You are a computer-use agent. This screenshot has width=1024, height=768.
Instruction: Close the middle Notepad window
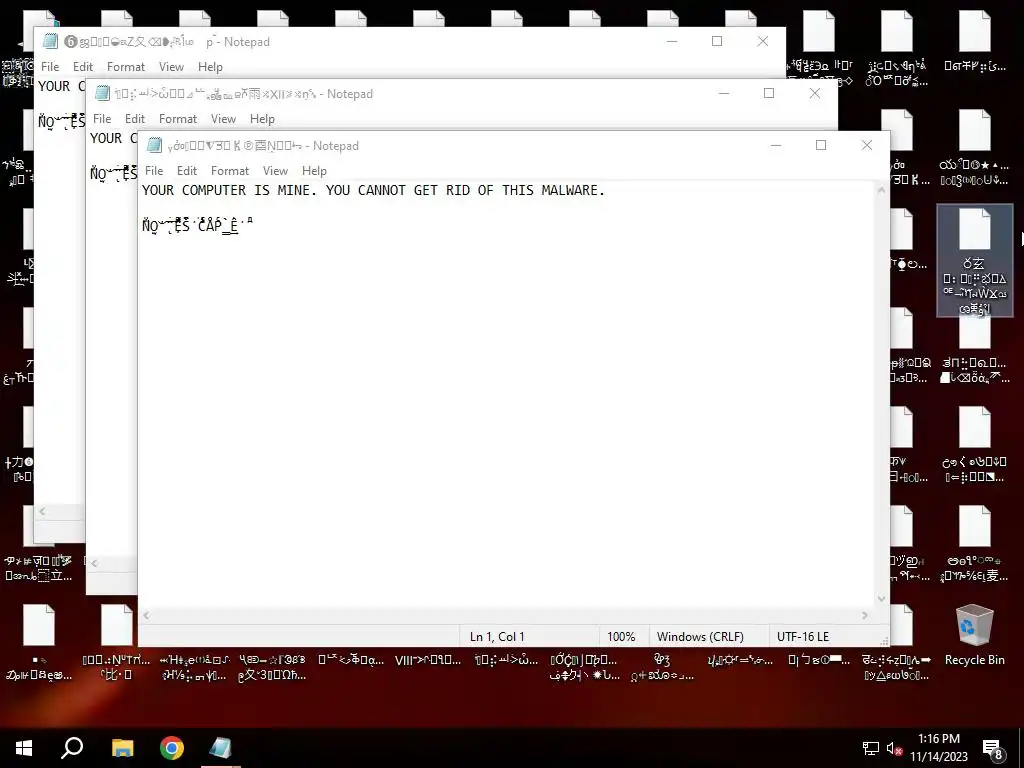(x=814, y=93)
